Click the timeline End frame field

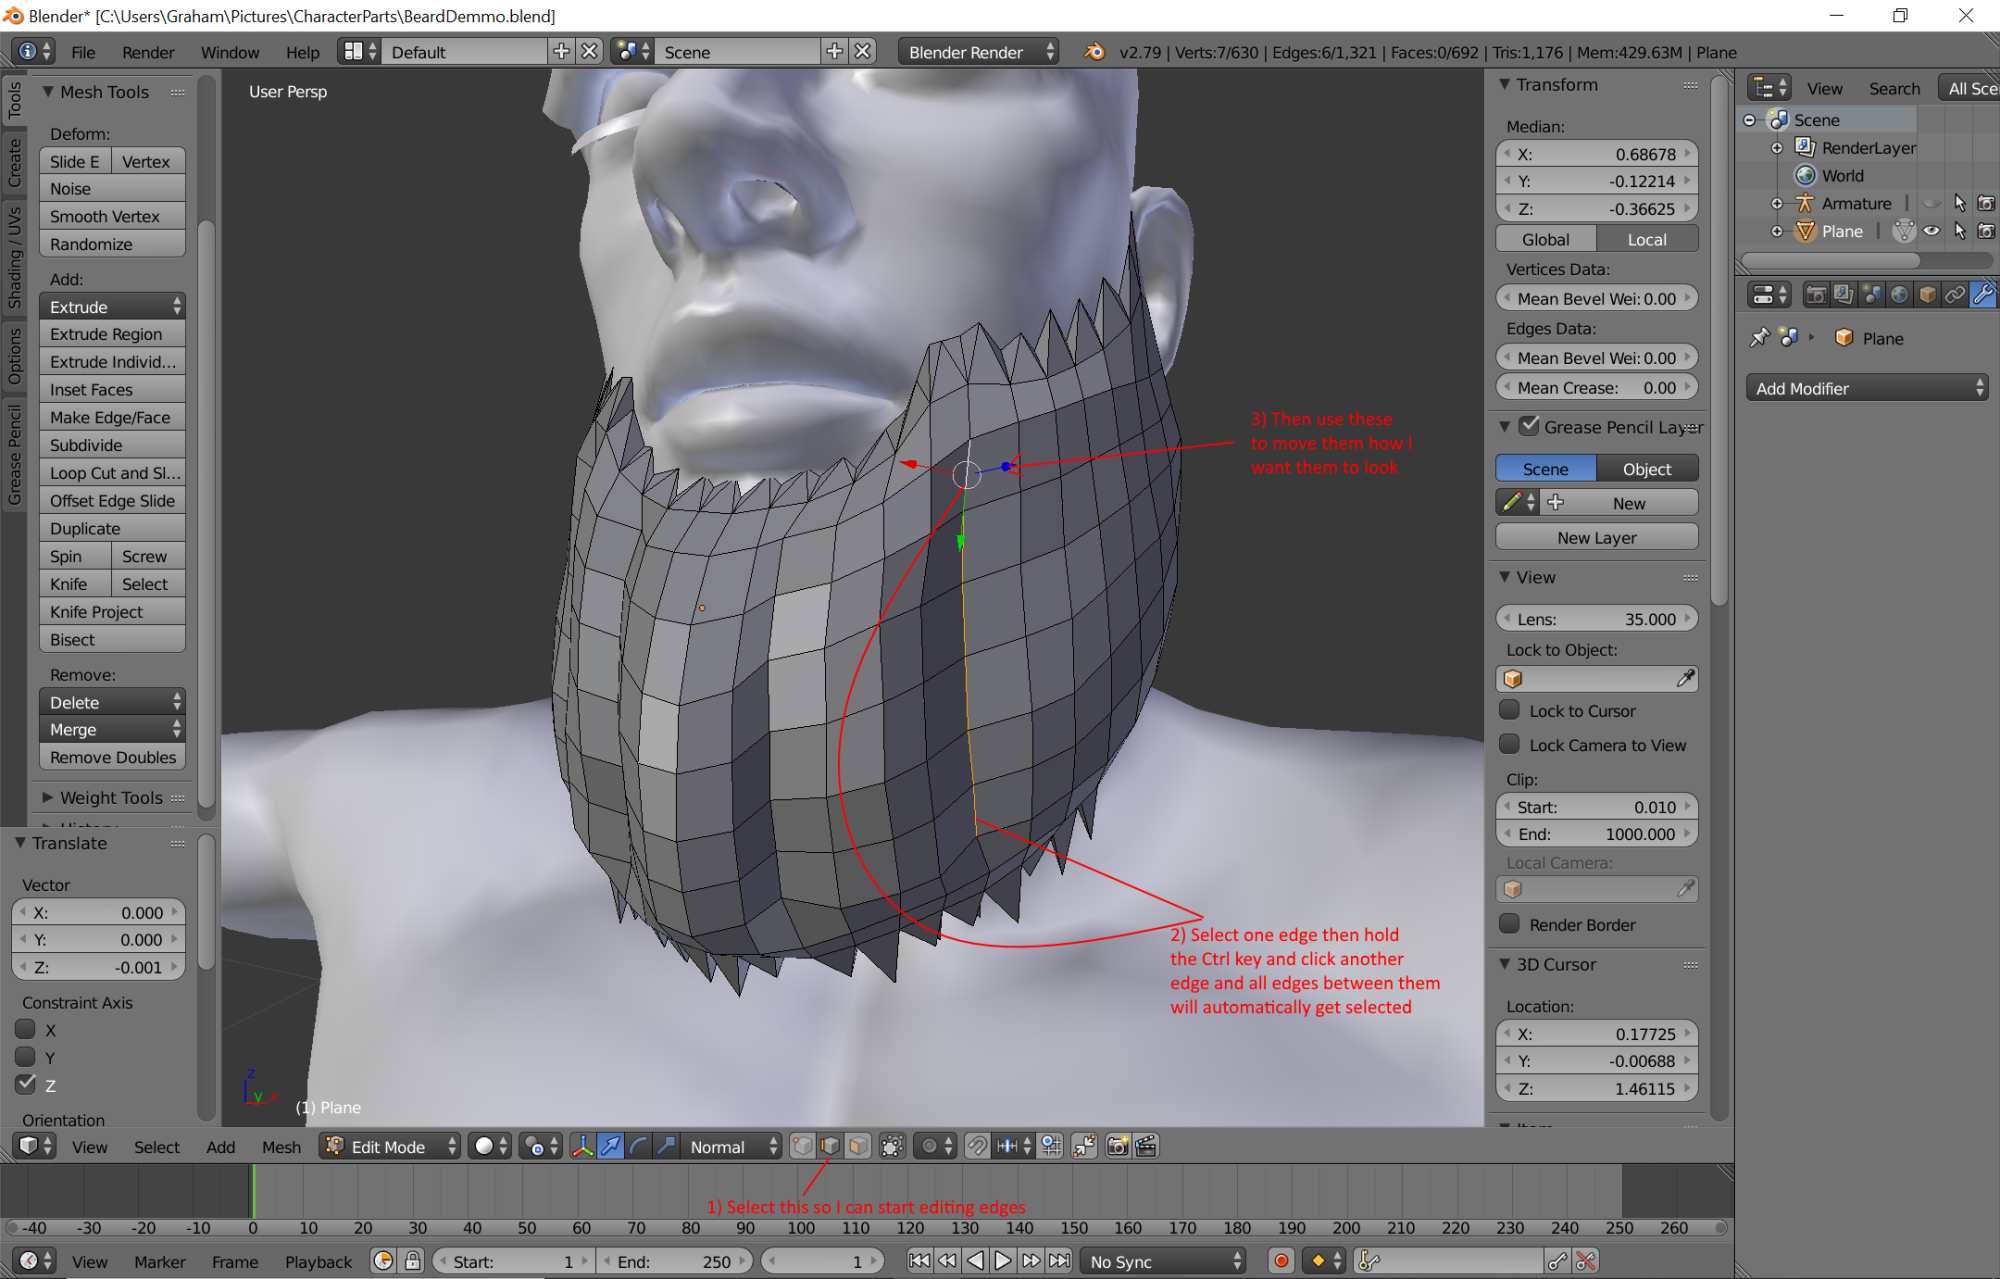pos(676,1261)
